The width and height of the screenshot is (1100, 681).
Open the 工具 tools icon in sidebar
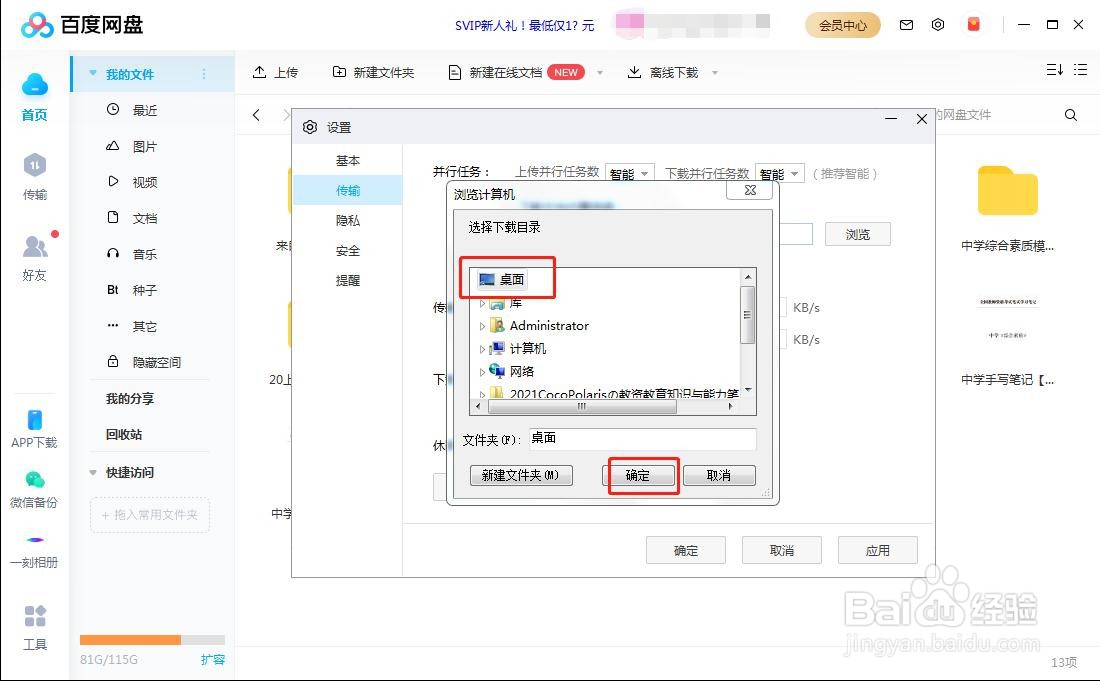(34, 620)
